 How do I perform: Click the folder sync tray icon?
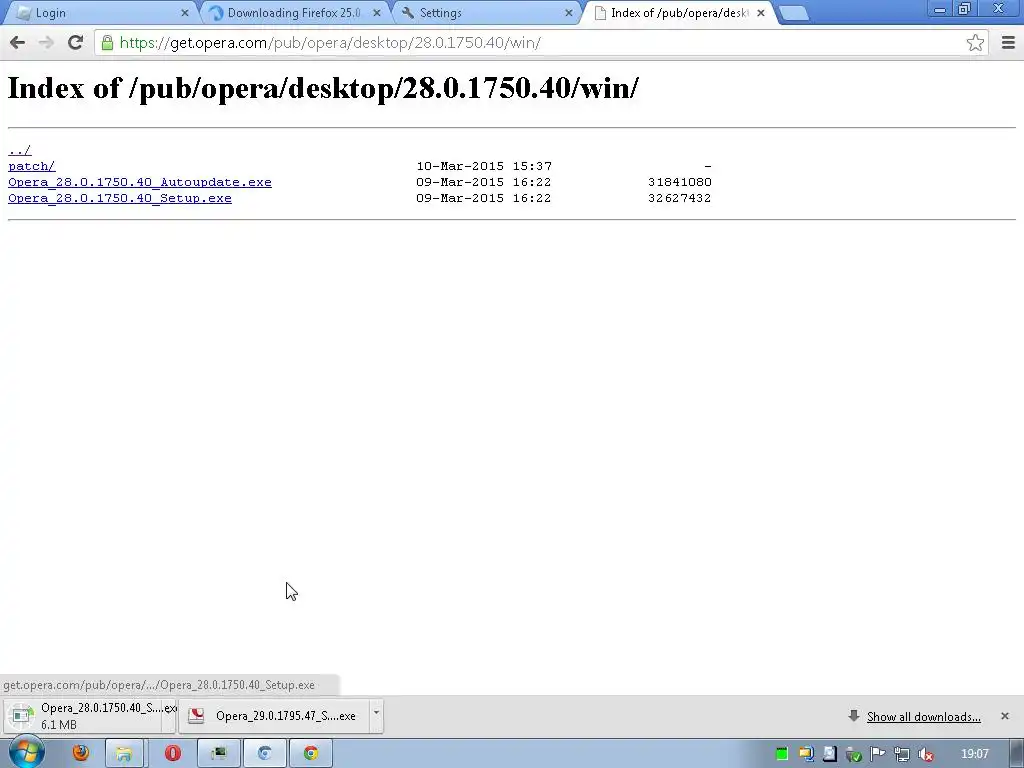click(806, 754)
